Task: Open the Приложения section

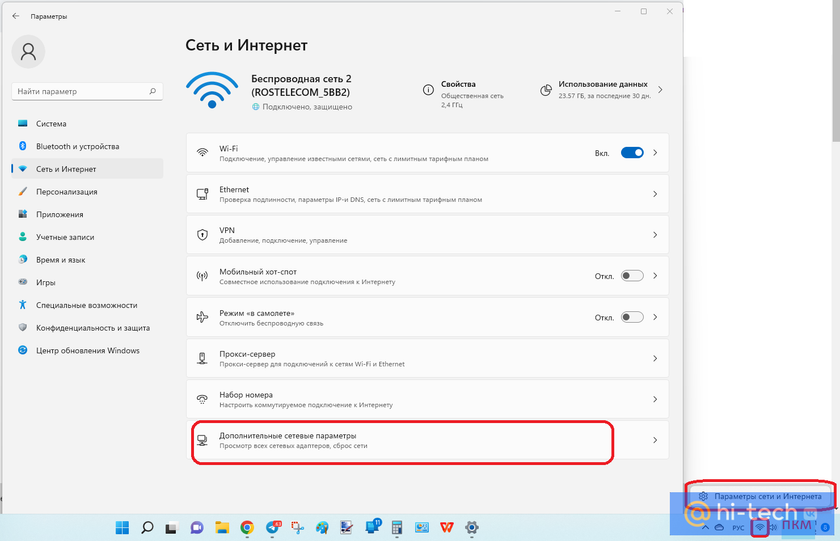Action: pyautogui.click(x=87, y=214)
